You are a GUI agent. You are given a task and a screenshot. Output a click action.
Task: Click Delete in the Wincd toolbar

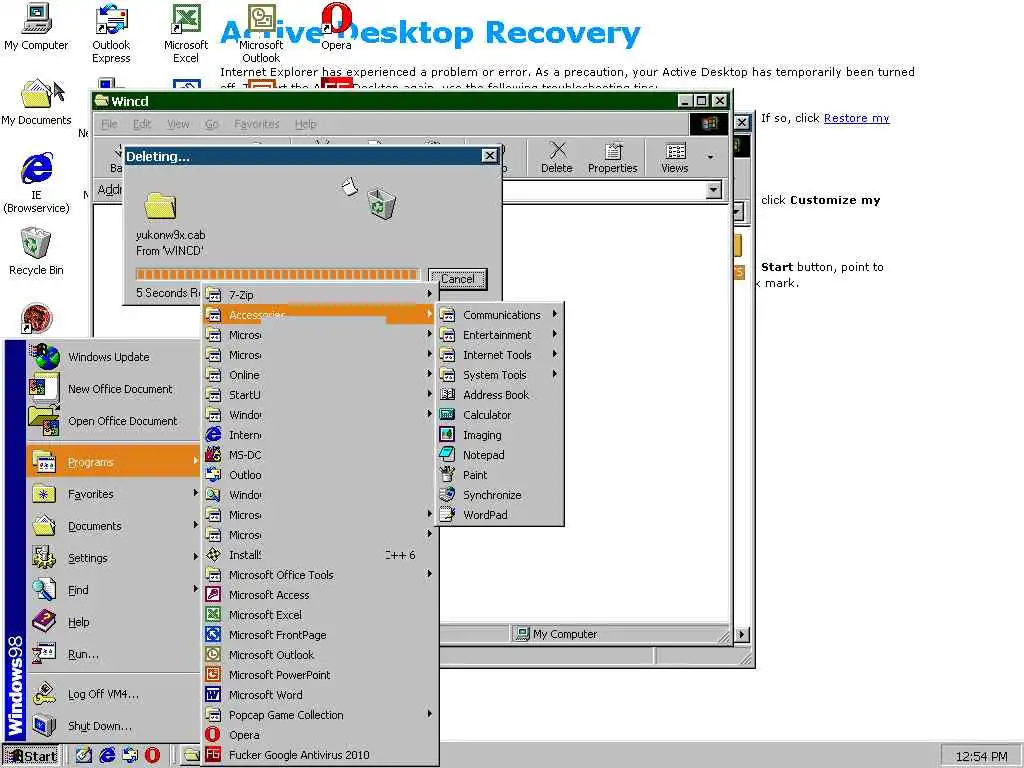point(557,157)
